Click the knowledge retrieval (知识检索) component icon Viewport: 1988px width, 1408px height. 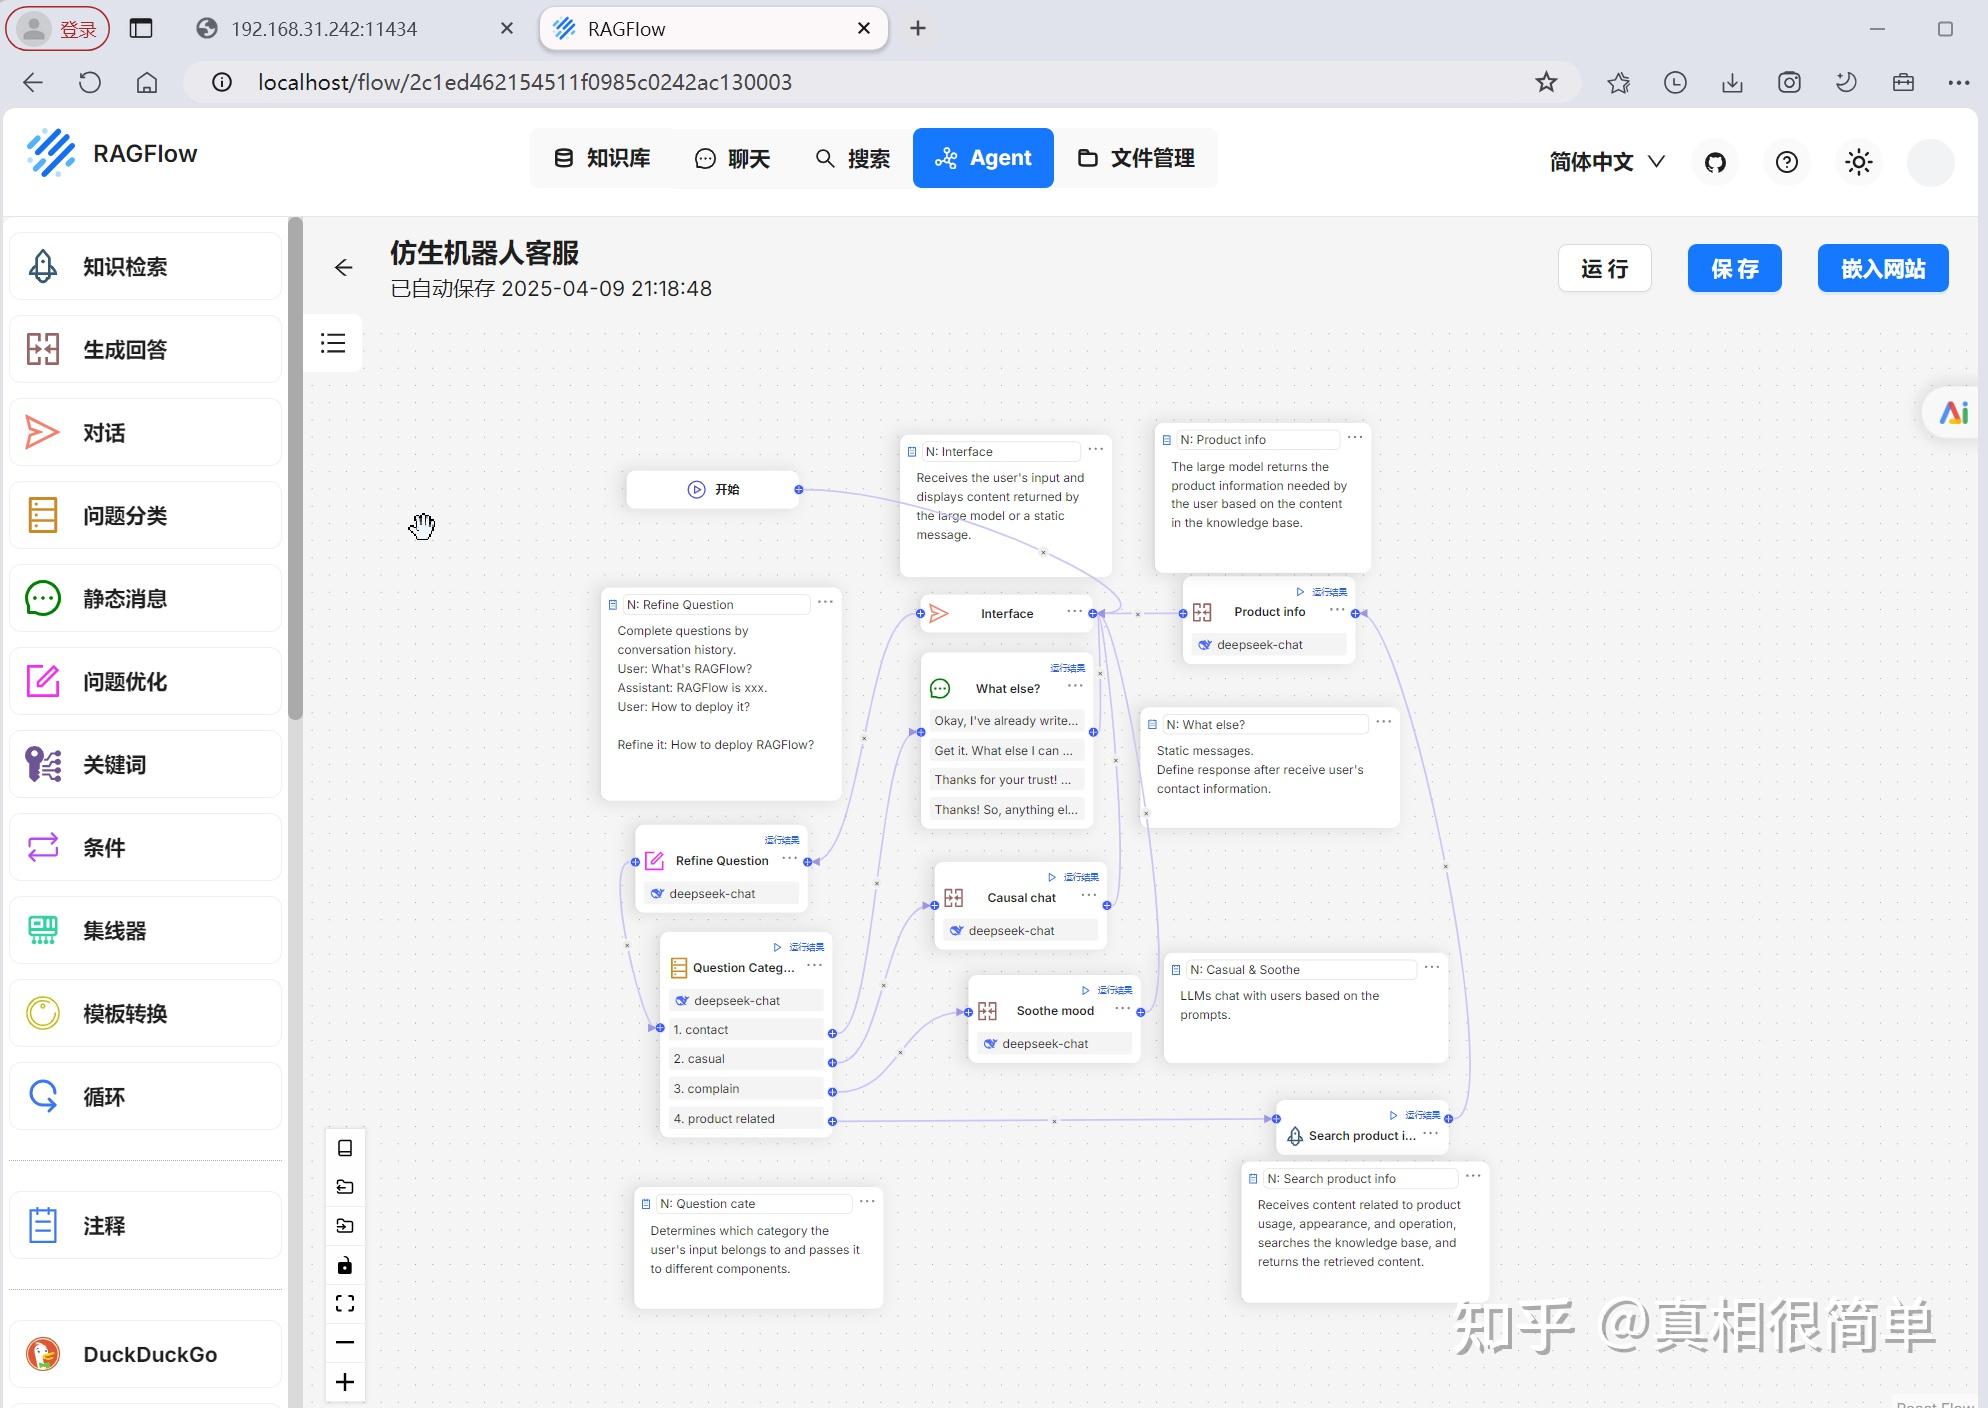pos(42,266)
